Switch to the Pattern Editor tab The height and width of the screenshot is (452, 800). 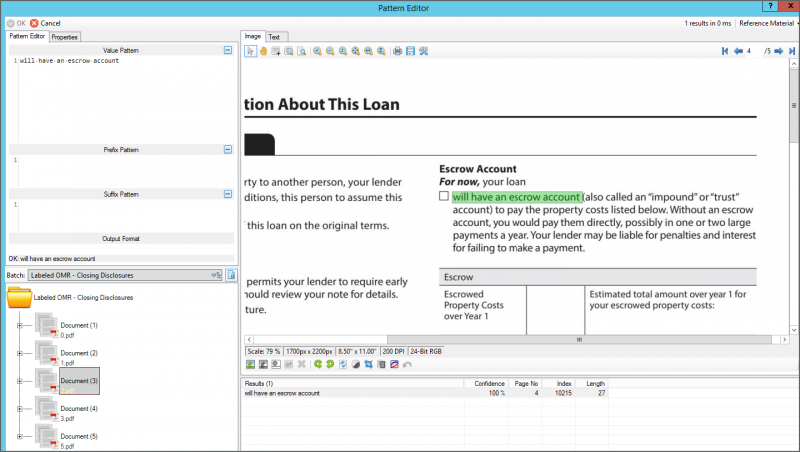click(27, 36)
